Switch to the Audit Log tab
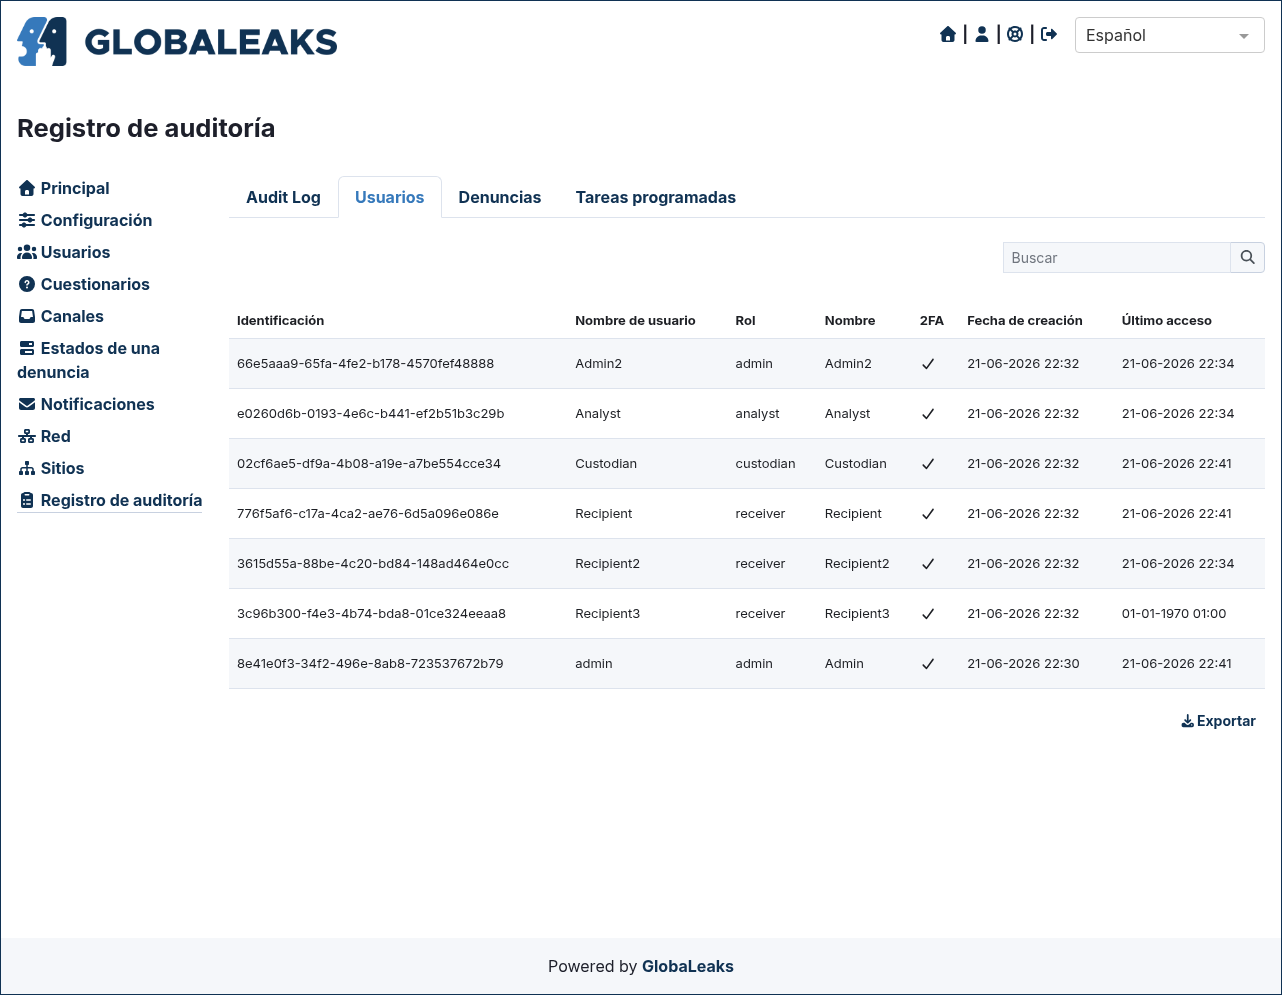 (x=283, y=197)
